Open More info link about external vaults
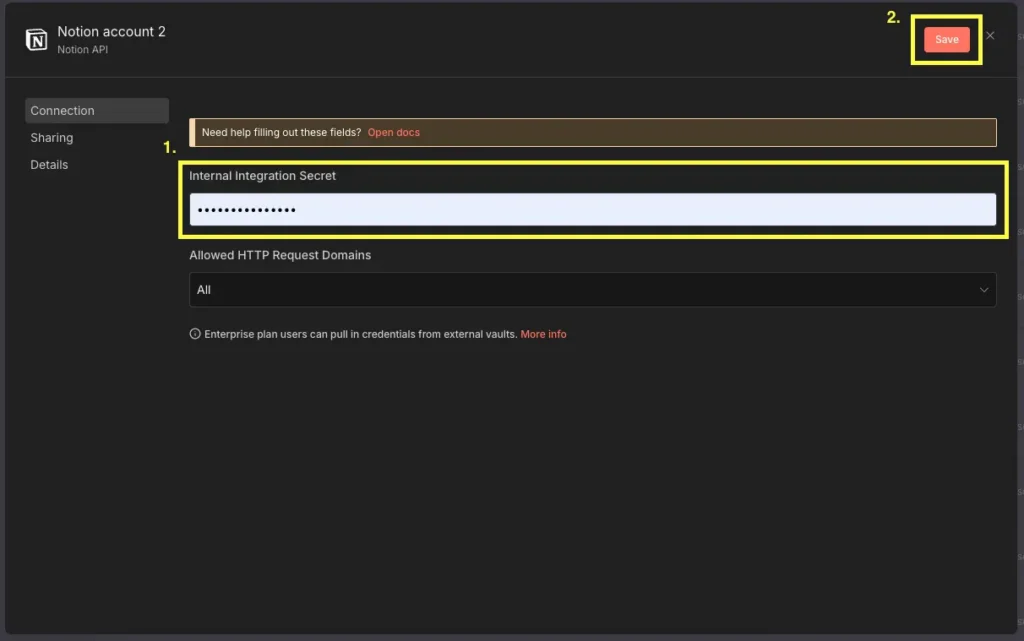The width and height of the screenshot is (1024, 641). pyautogui.click(x=543, y=334)
